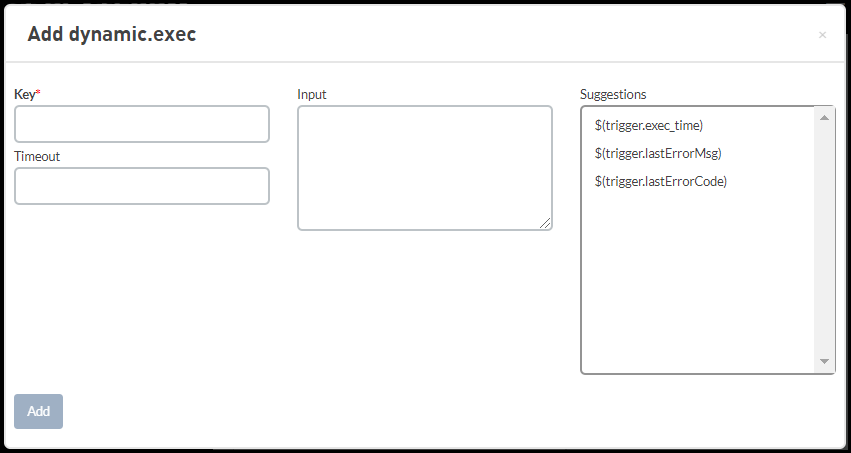Focus the Timeout text field
Viewport: 851px width, 453px height.
click(142, 186)
